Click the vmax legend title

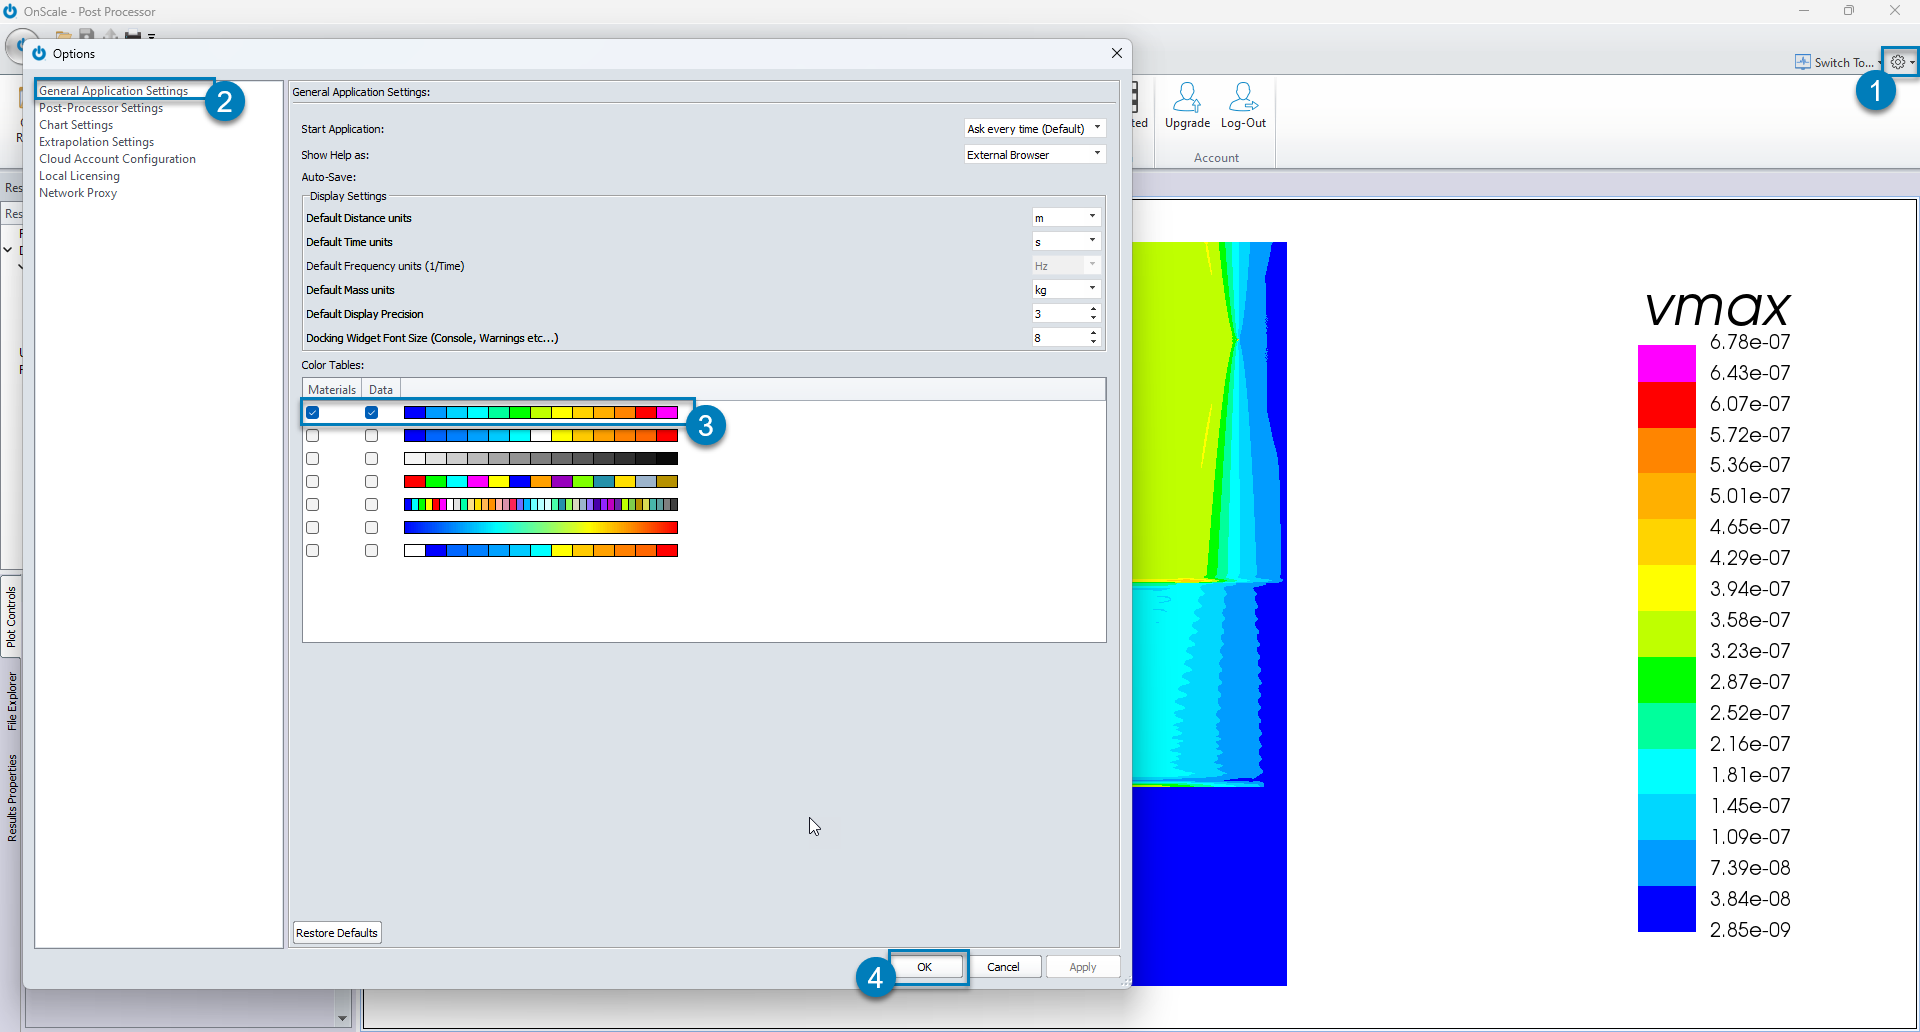1718,308
